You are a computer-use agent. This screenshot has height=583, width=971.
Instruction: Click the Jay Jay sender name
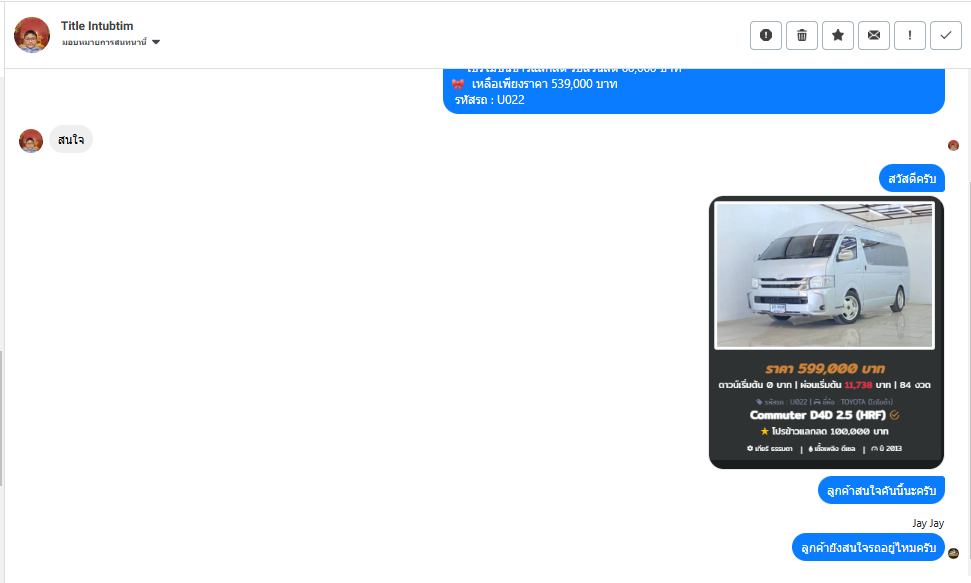[x=928, y=524]
